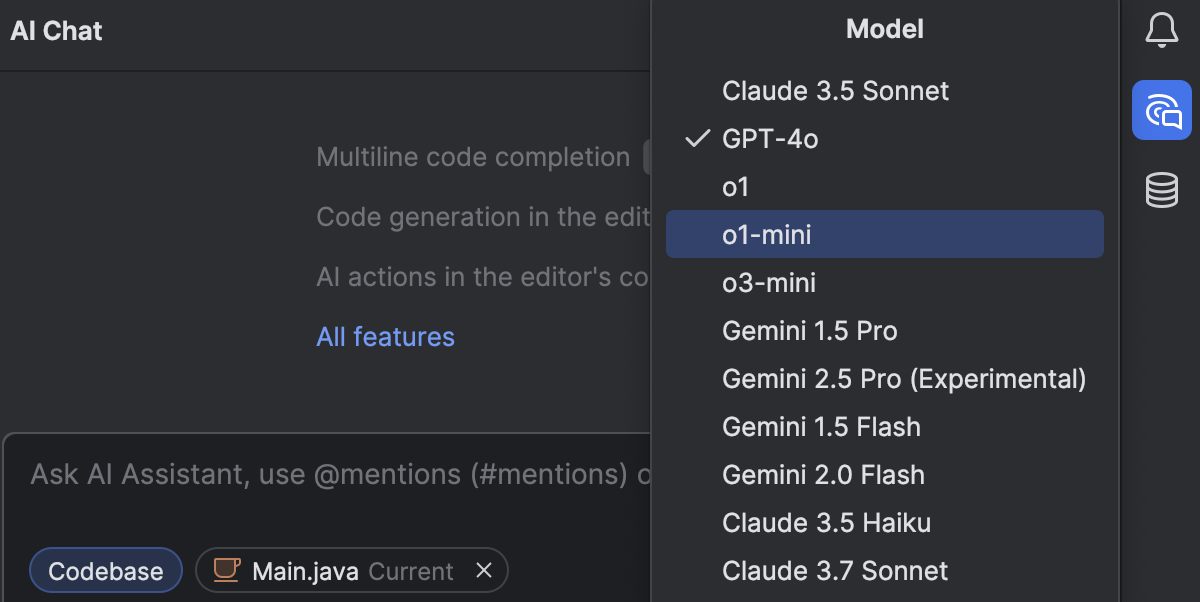Switch to Claude 3.5 Haiku

tap(827, 522)
